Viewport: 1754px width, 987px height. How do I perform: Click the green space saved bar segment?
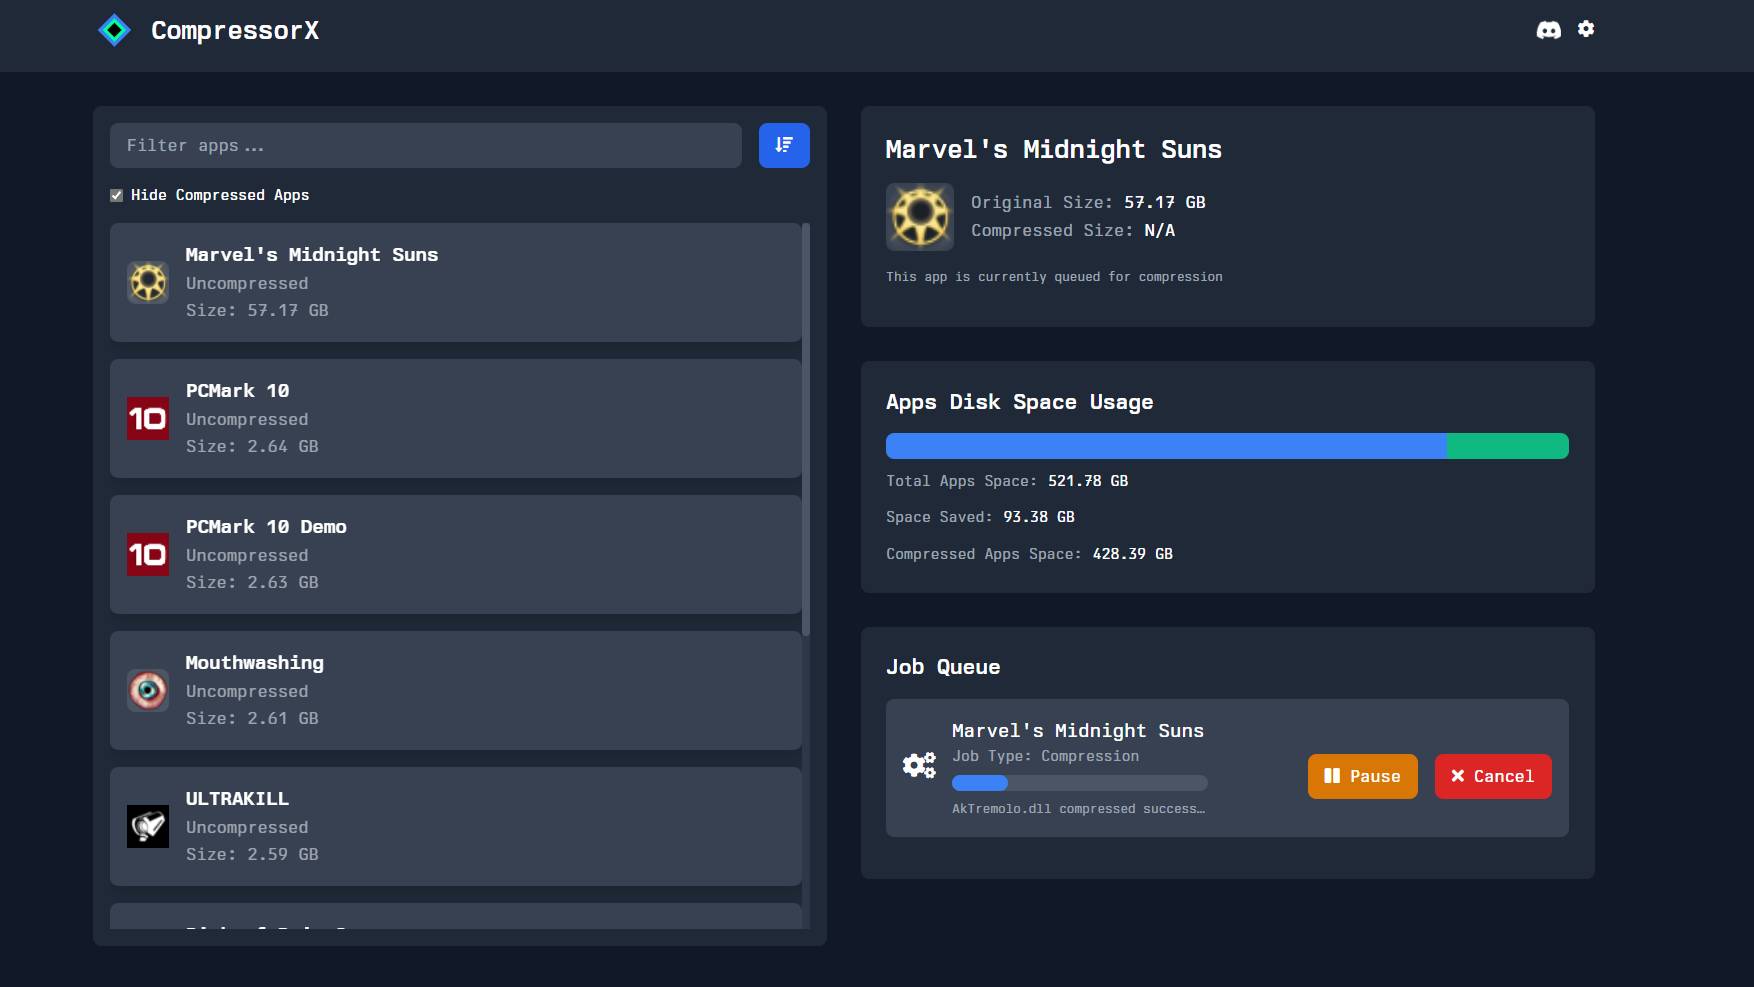1508,446
